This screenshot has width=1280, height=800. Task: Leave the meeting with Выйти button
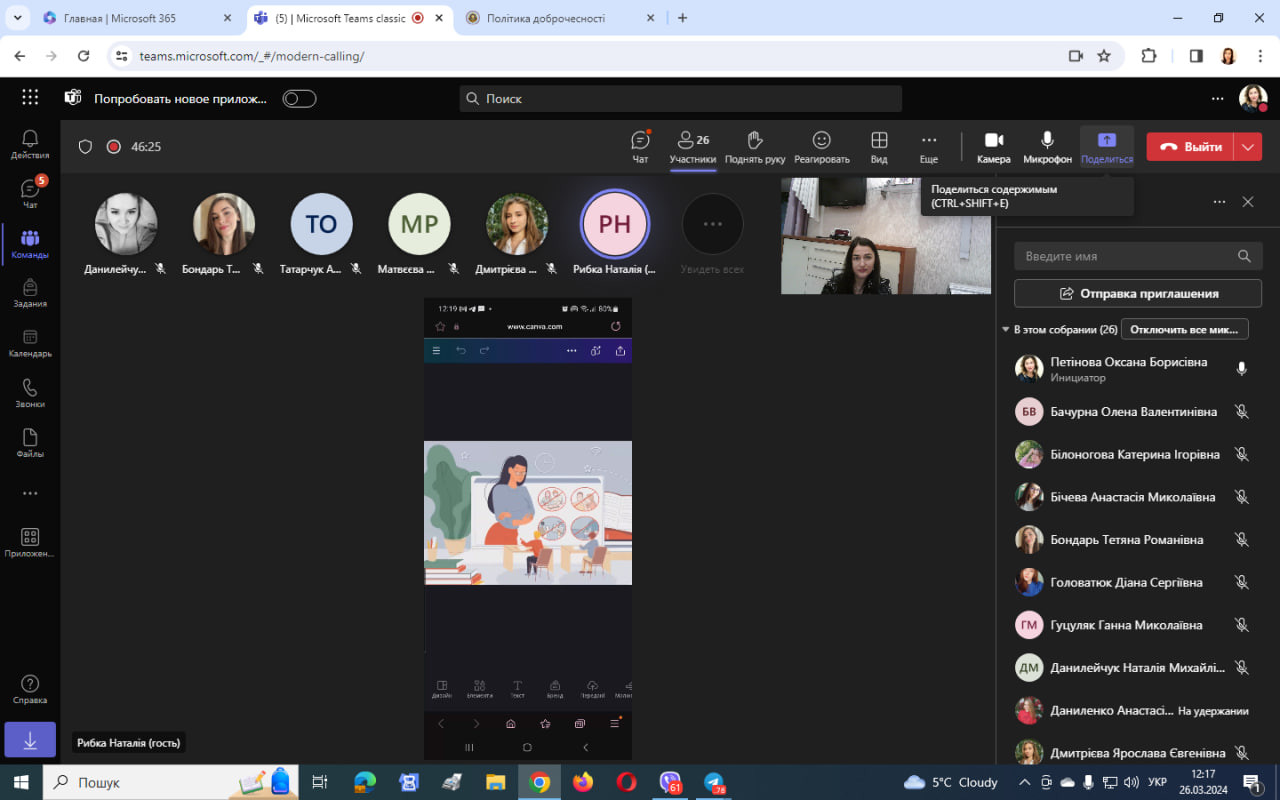coord(1190,147)
